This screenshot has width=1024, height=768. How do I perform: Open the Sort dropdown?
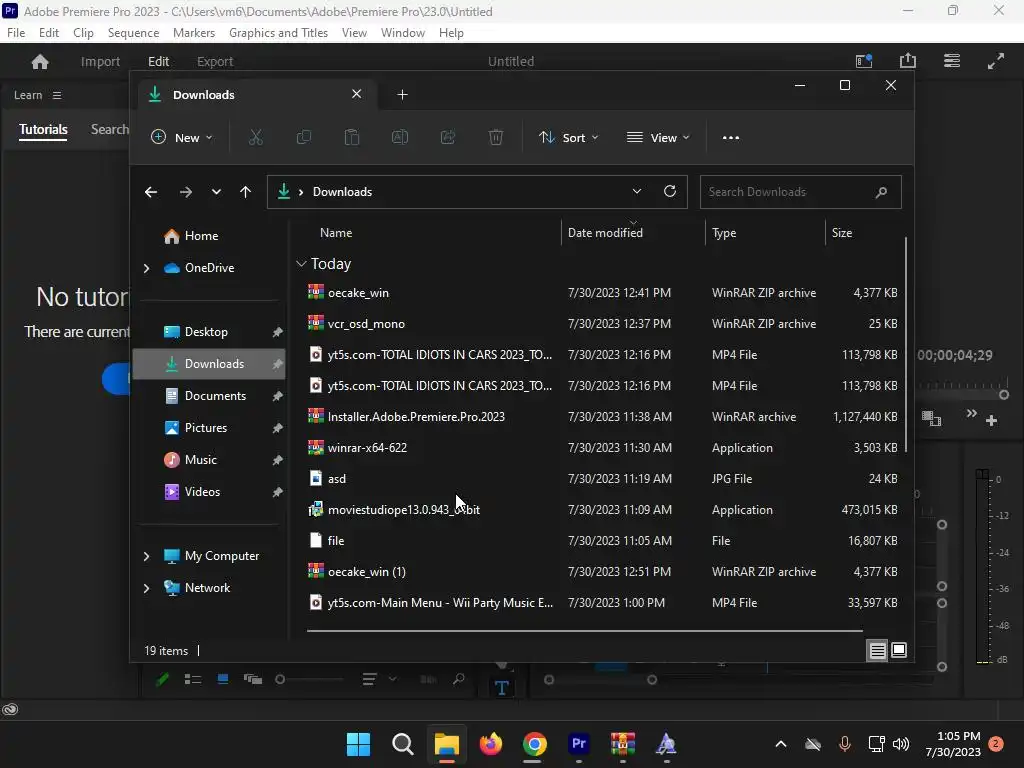pos(568,138)
